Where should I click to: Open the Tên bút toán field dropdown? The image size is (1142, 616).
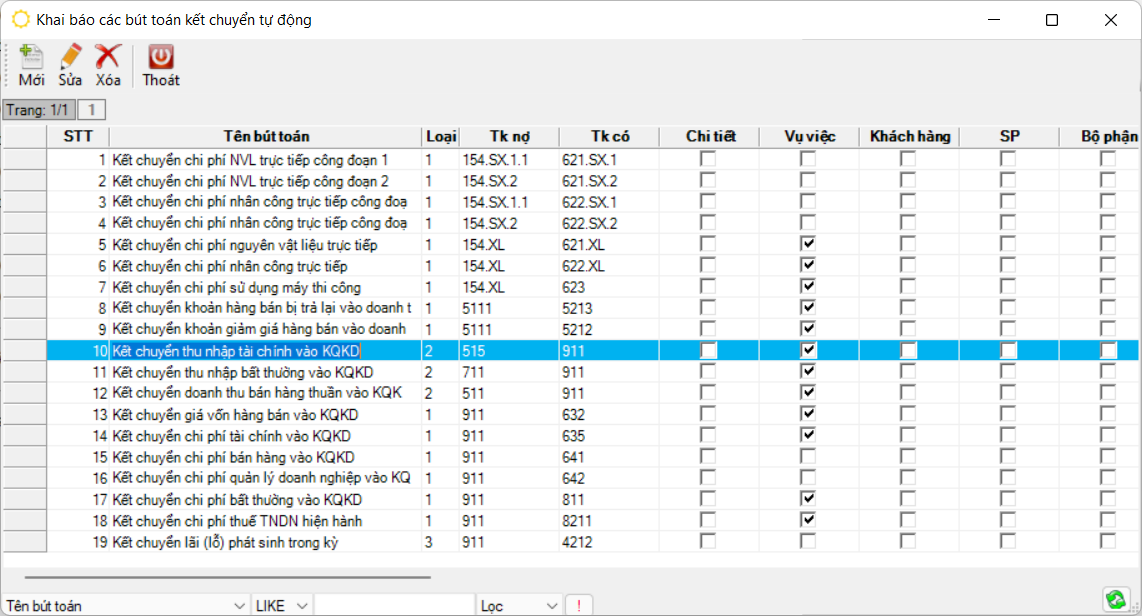click(239, 606)
